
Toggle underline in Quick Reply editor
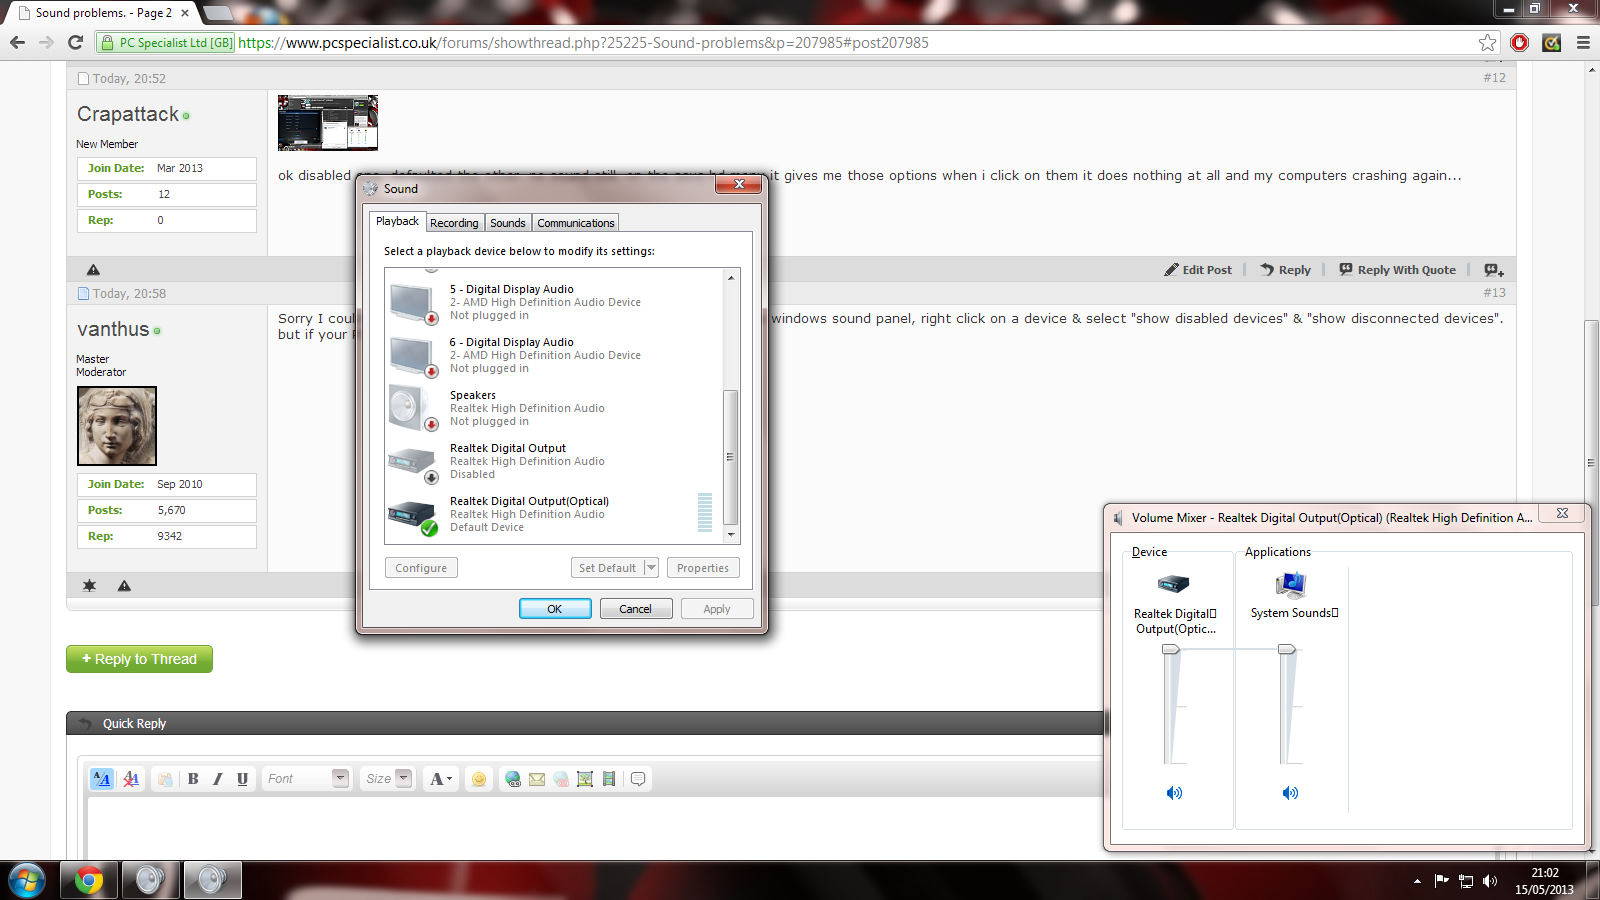coord(242,779)
